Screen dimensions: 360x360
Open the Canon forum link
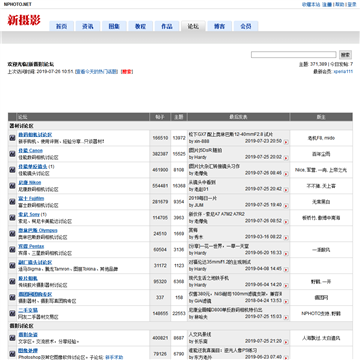pyautogui.click(x=30, y=151)
